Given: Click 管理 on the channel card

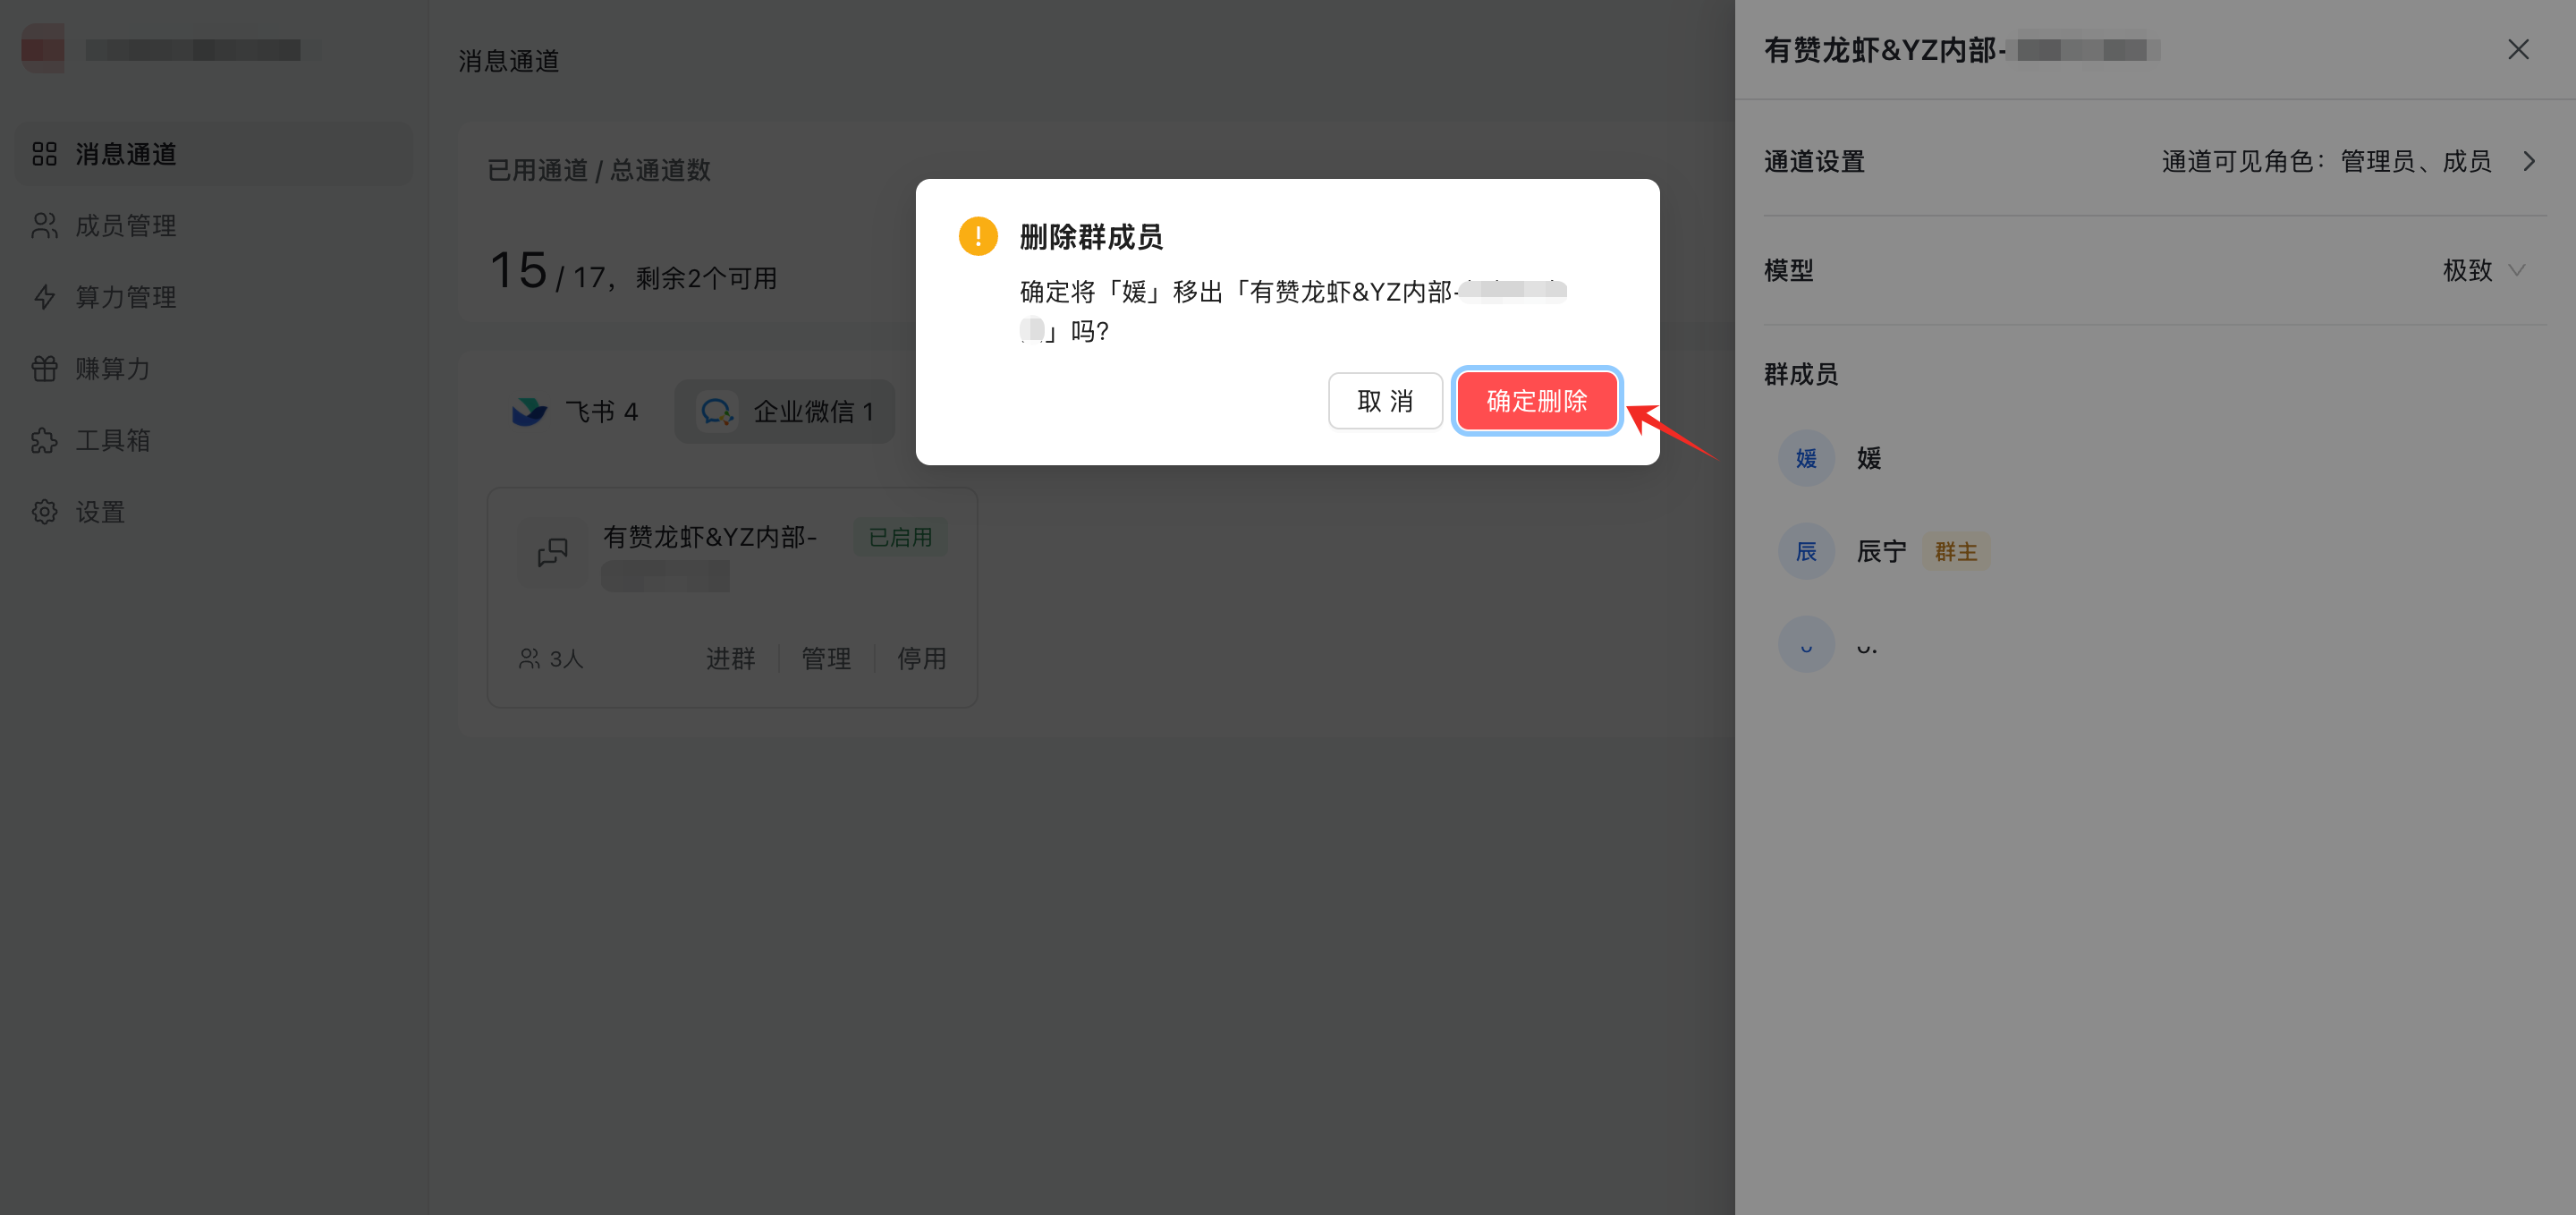Looking at the screenshot, I should (x=826, y=659).
